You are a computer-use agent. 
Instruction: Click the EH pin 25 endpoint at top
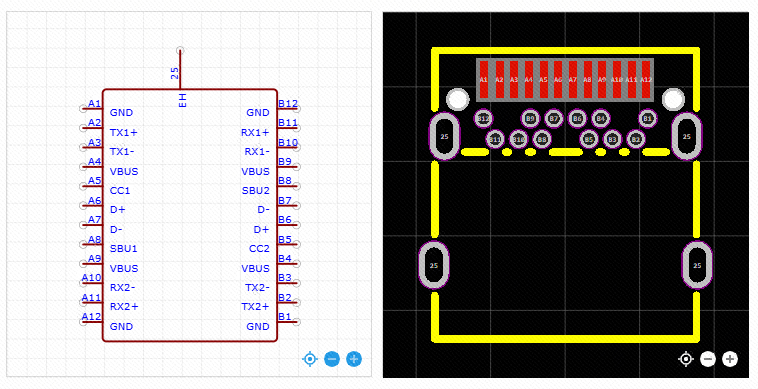pyautogui.click(x=180, y=50)
